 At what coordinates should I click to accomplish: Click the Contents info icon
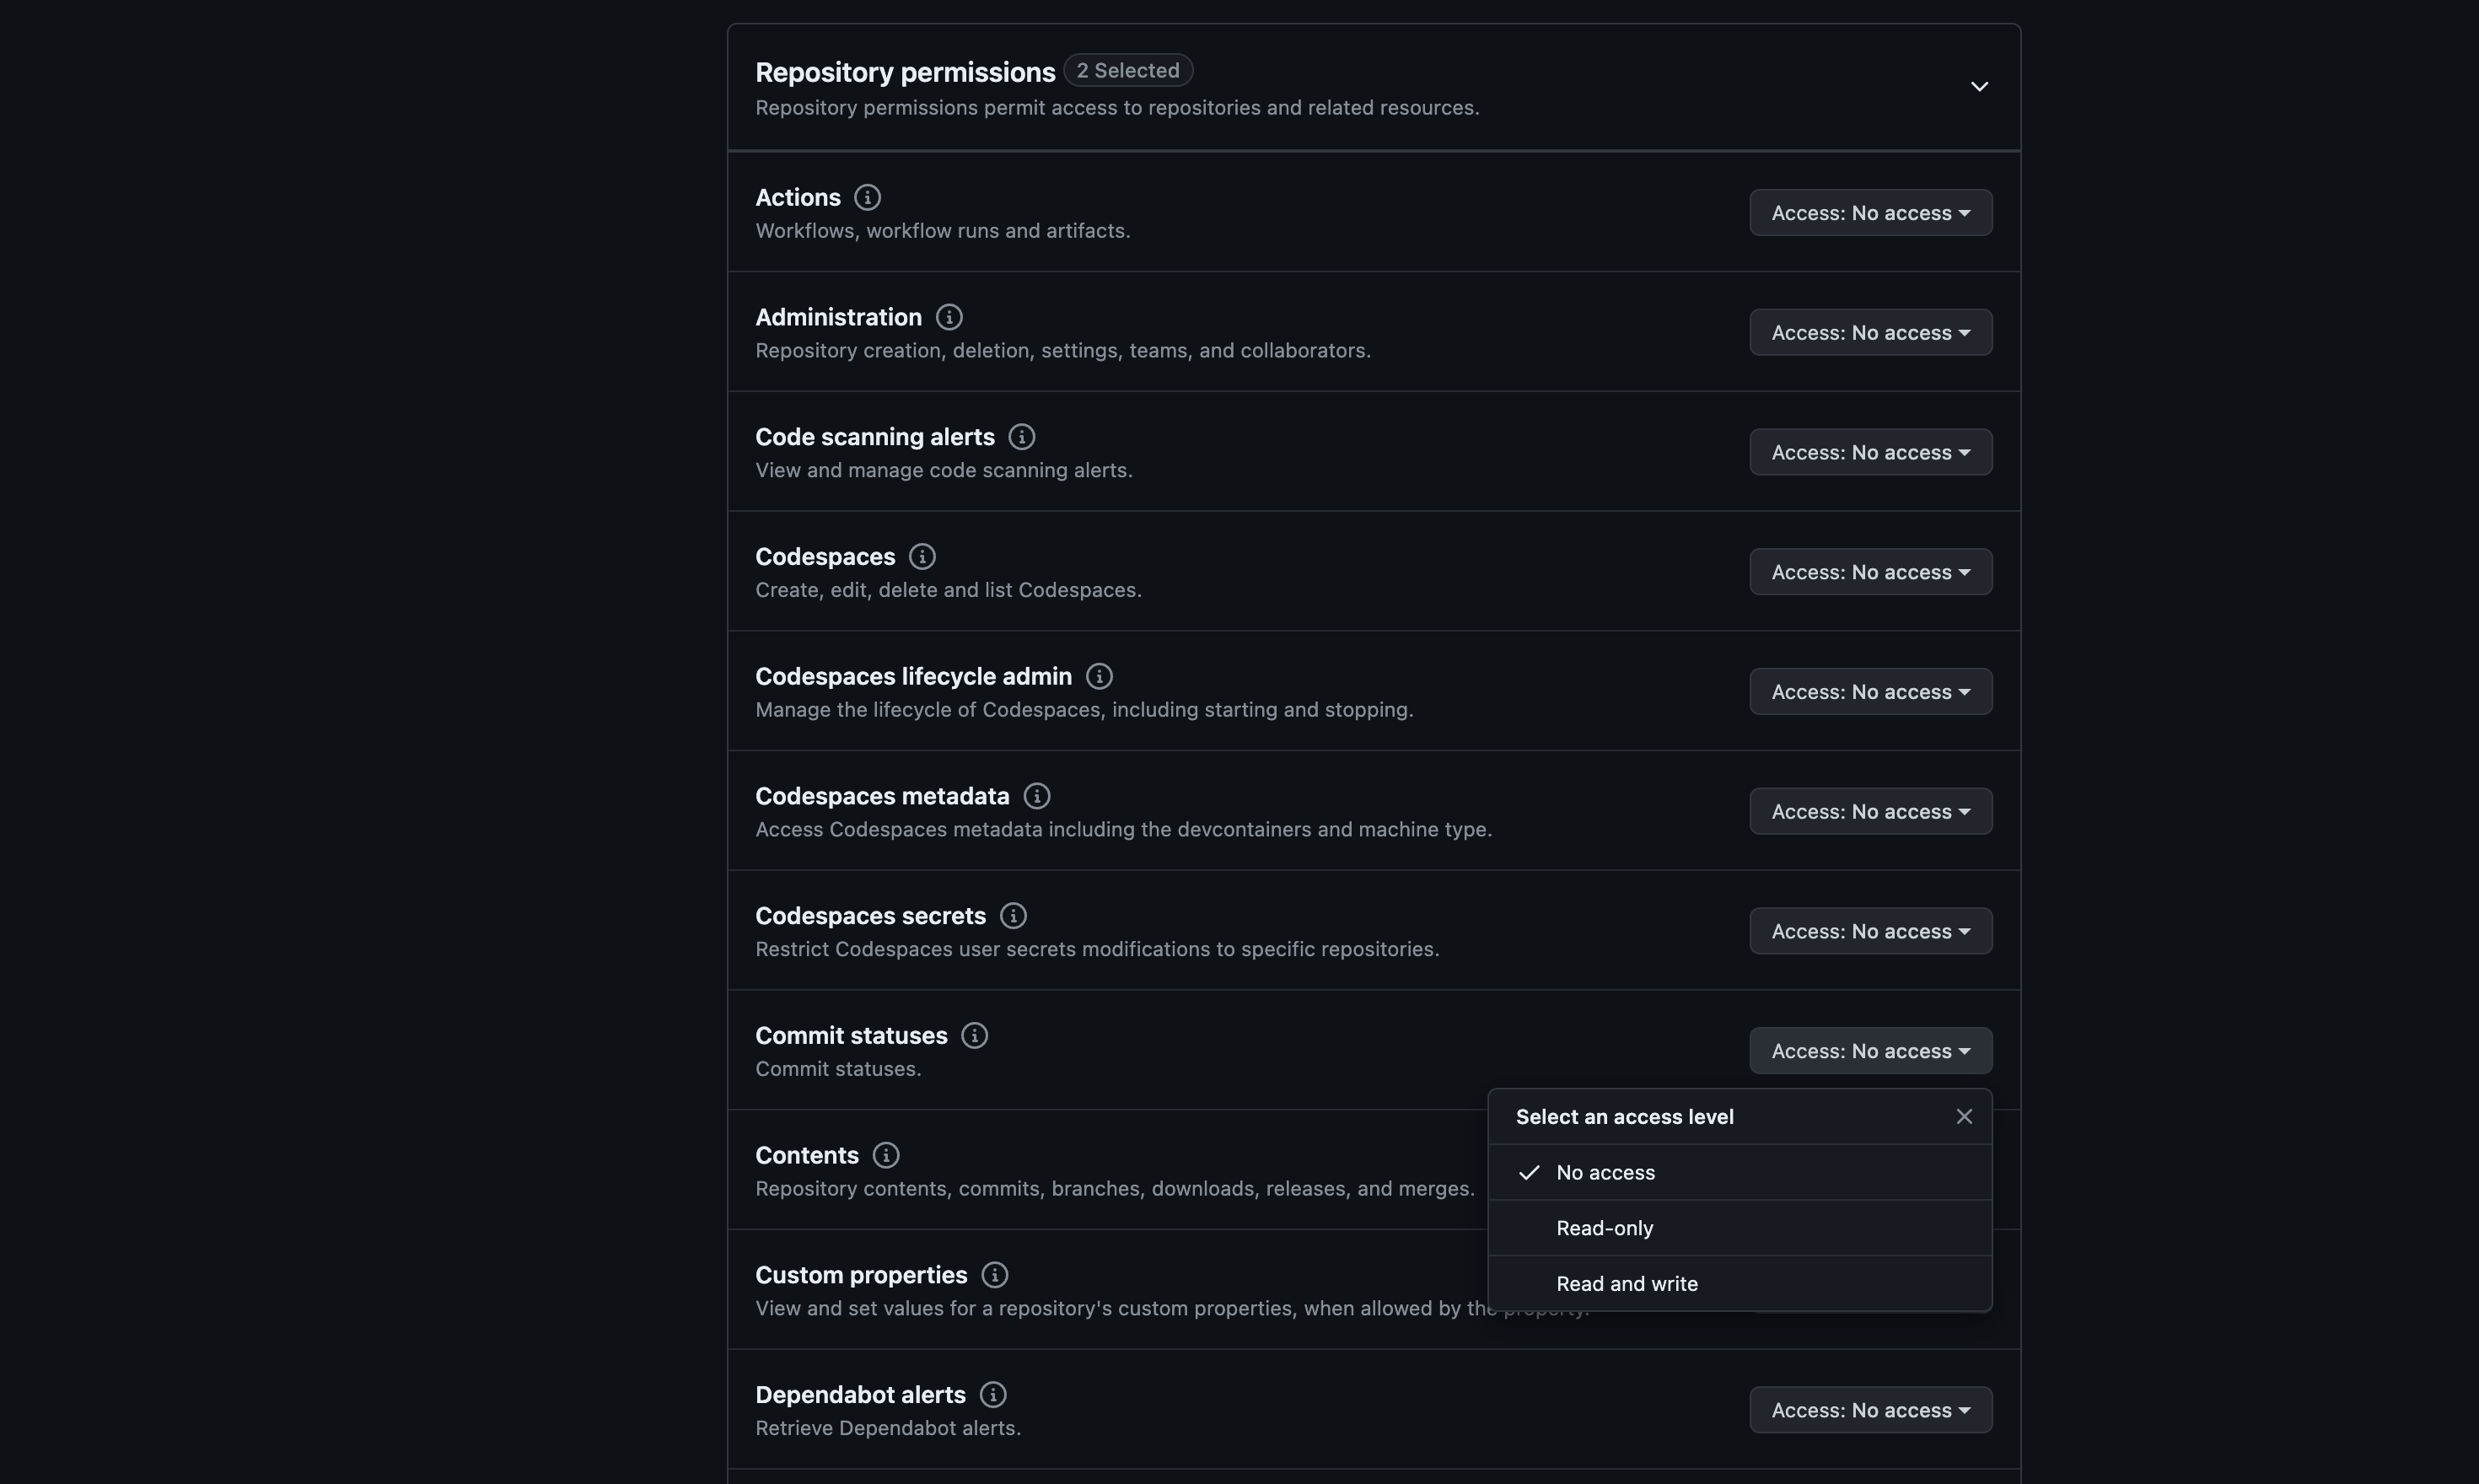point(885,1155)
